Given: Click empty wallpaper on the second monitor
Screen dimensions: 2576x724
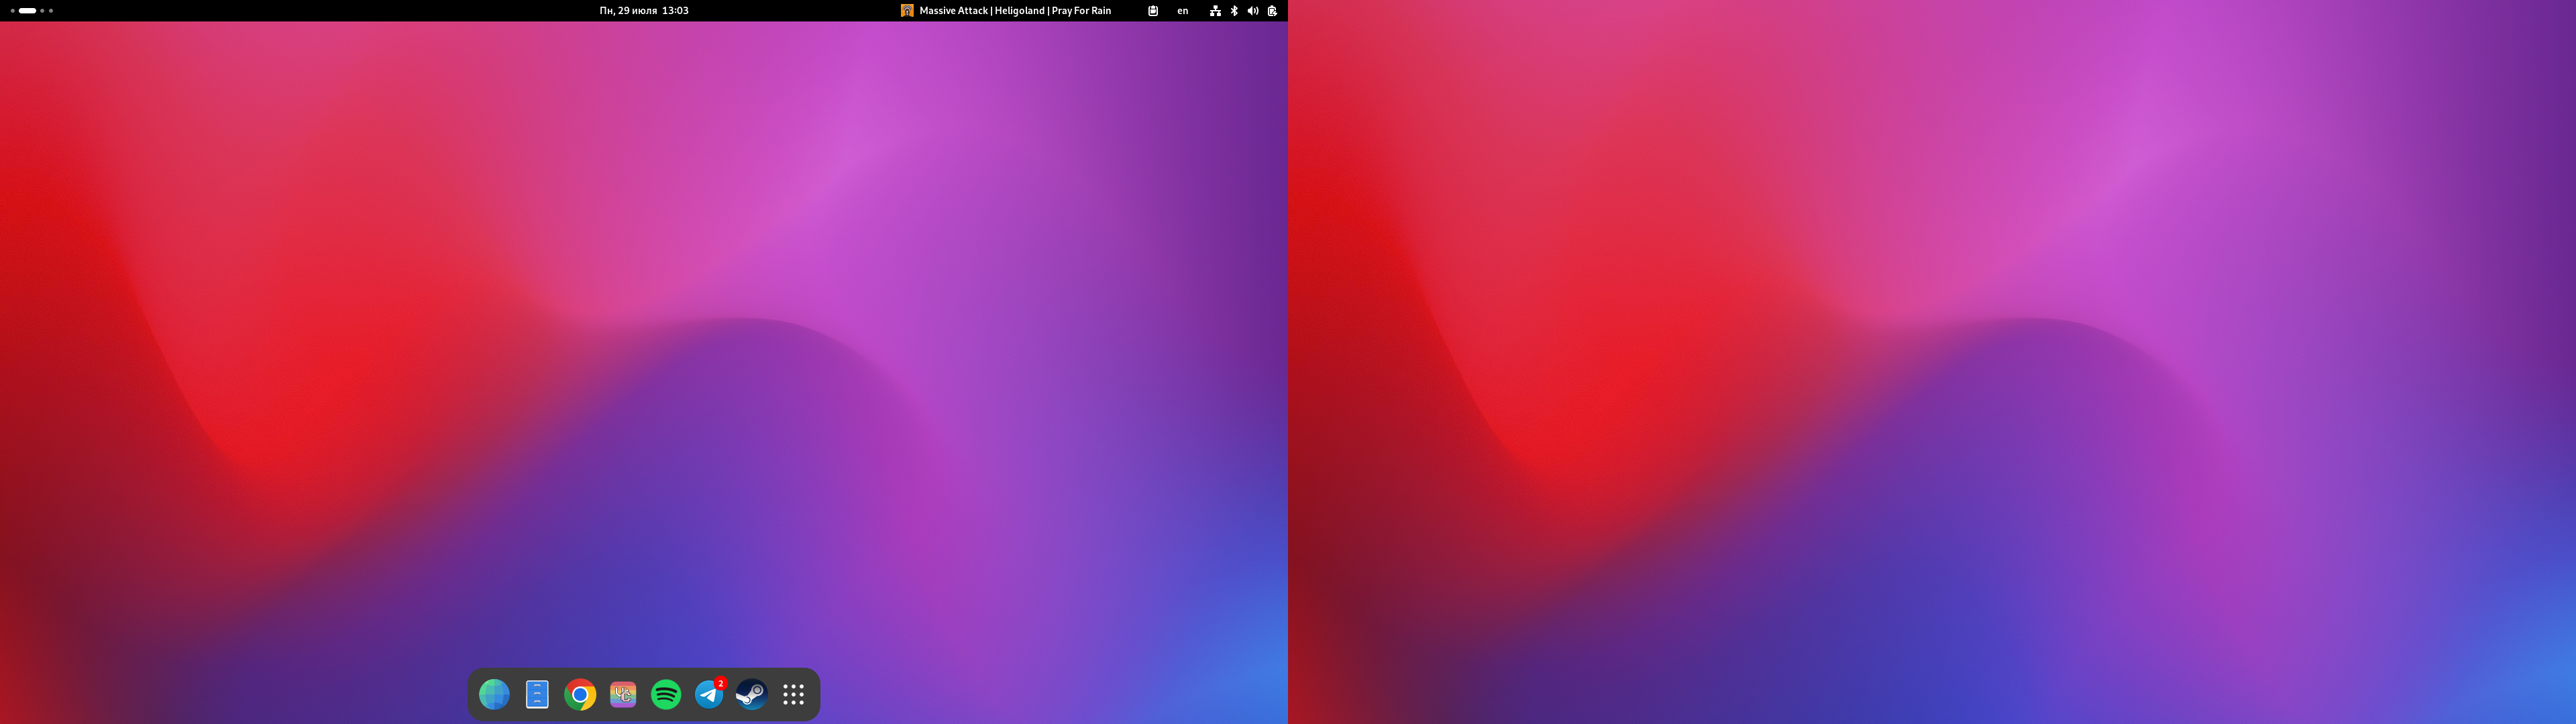Looking at the screenshot, I should point(1930,360).
